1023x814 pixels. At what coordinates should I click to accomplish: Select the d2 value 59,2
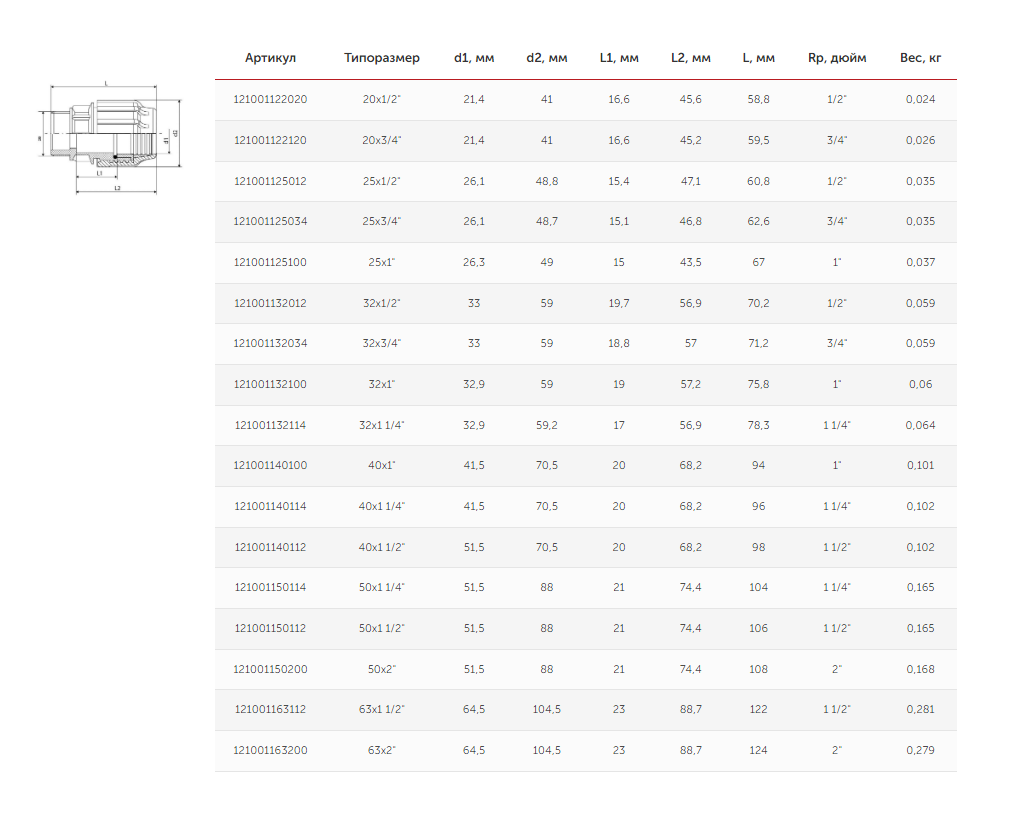[x=547, y=425]
